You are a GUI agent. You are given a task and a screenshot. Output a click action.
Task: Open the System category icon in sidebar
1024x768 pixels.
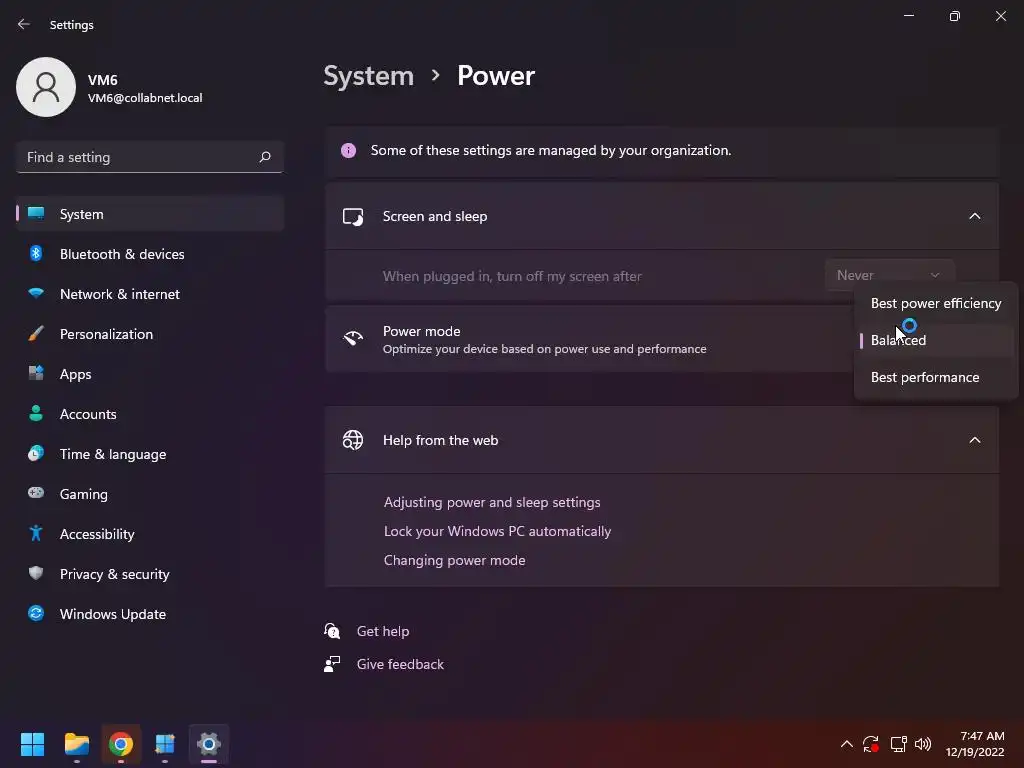click(x=36, y=214)
